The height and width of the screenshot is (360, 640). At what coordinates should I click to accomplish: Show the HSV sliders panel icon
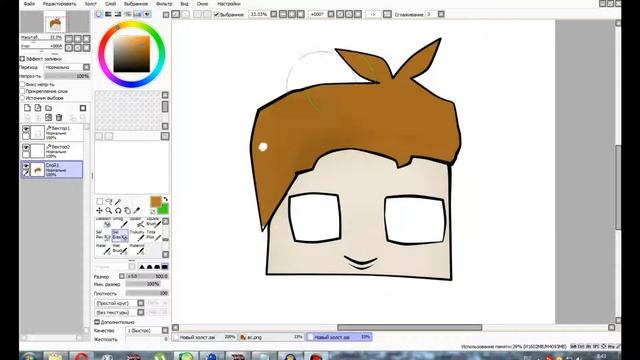118,14
